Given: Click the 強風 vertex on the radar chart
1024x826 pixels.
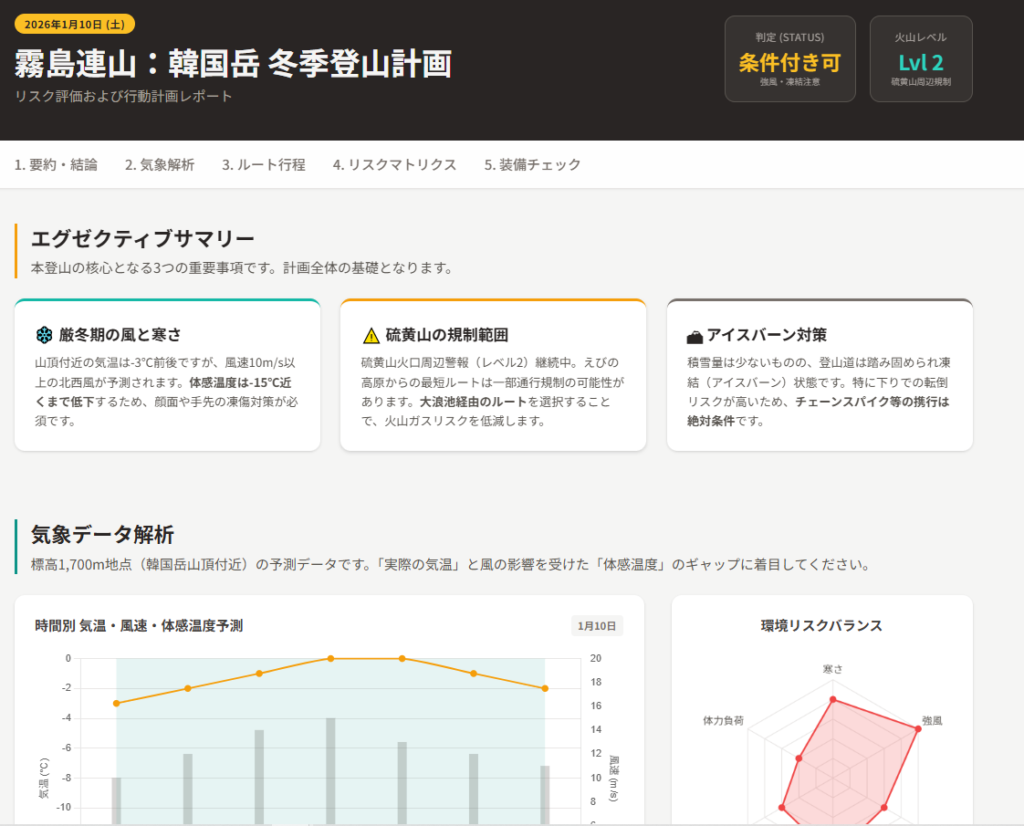Looking at the screenshot, I should 917,732.
